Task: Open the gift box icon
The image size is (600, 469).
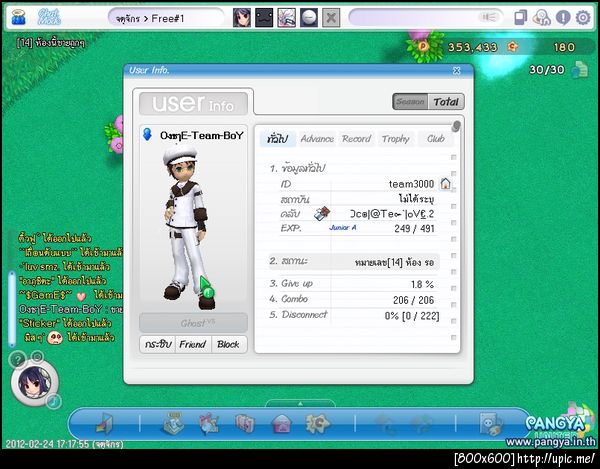Action: tap(209, 423)
